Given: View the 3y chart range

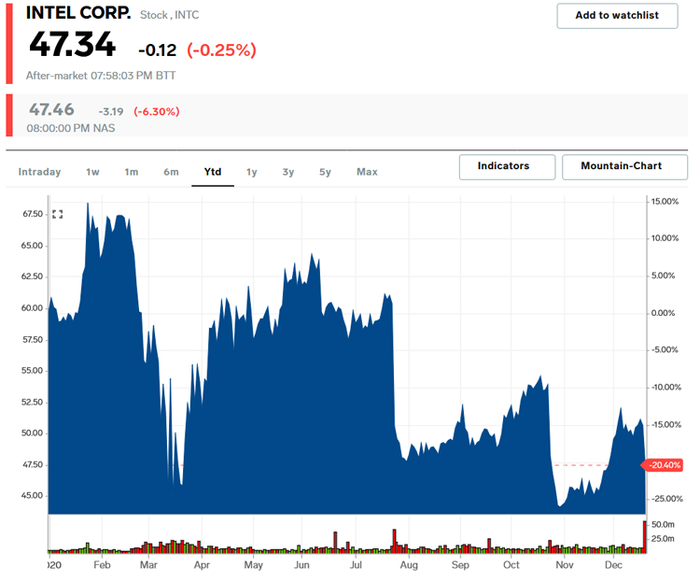Looking at the screenshot, I should pyautogui.click(x=288, y=172).
